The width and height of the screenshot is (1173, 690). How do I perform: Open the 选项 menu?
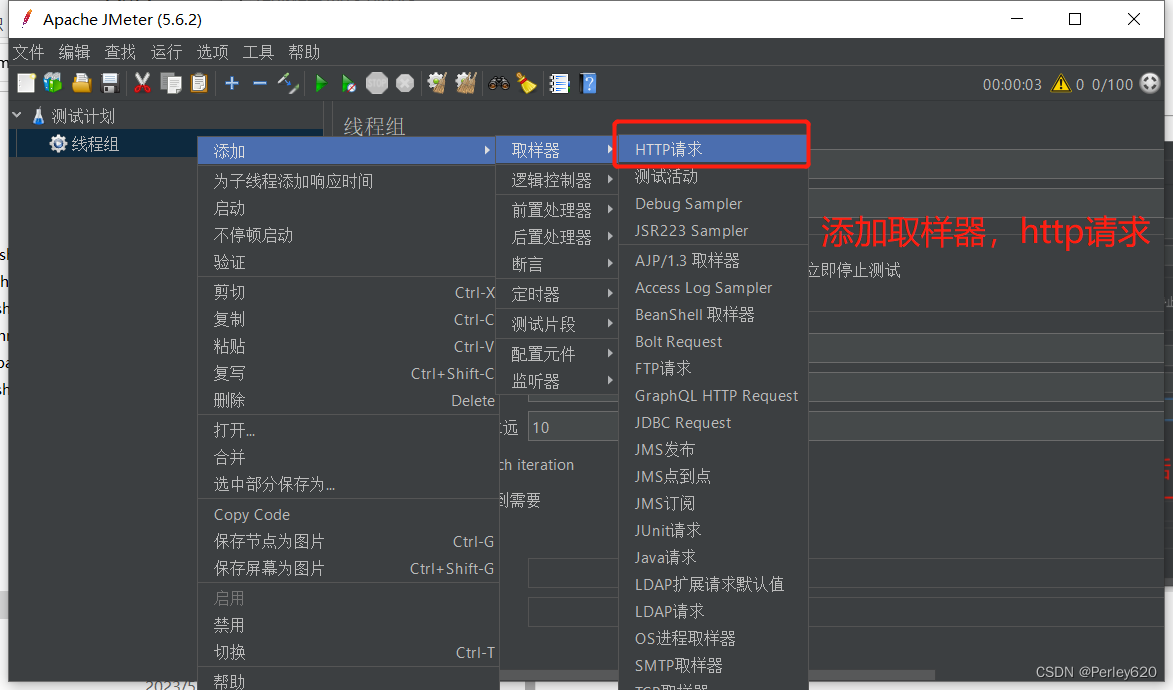212,52
